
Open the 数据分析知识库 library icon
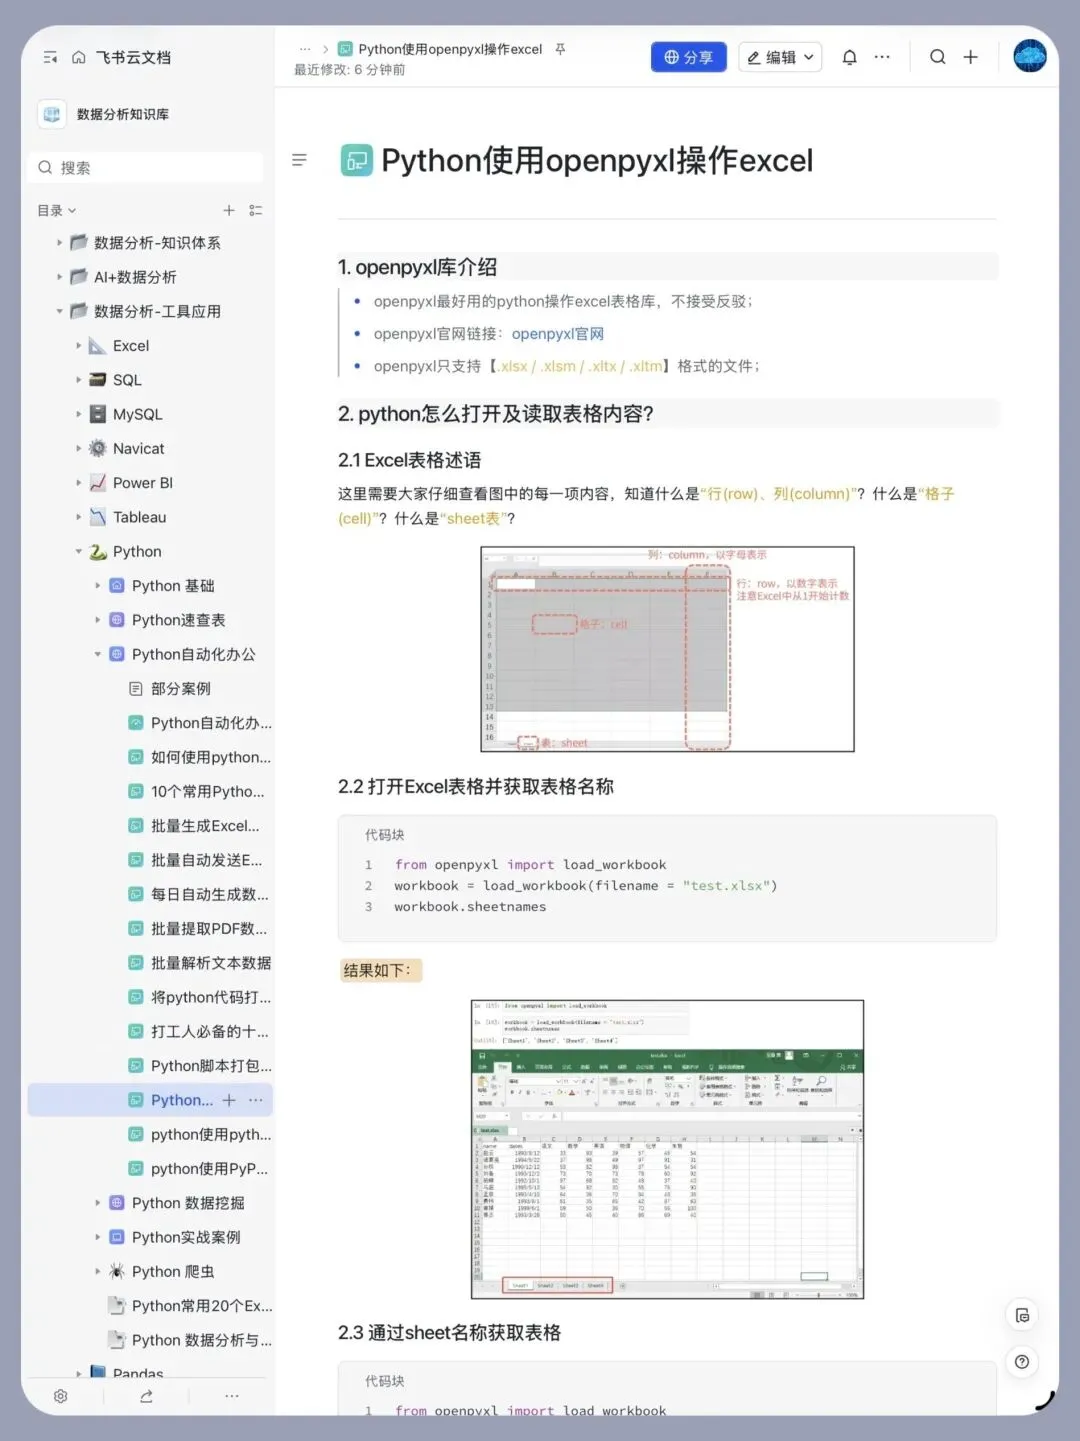52,114
